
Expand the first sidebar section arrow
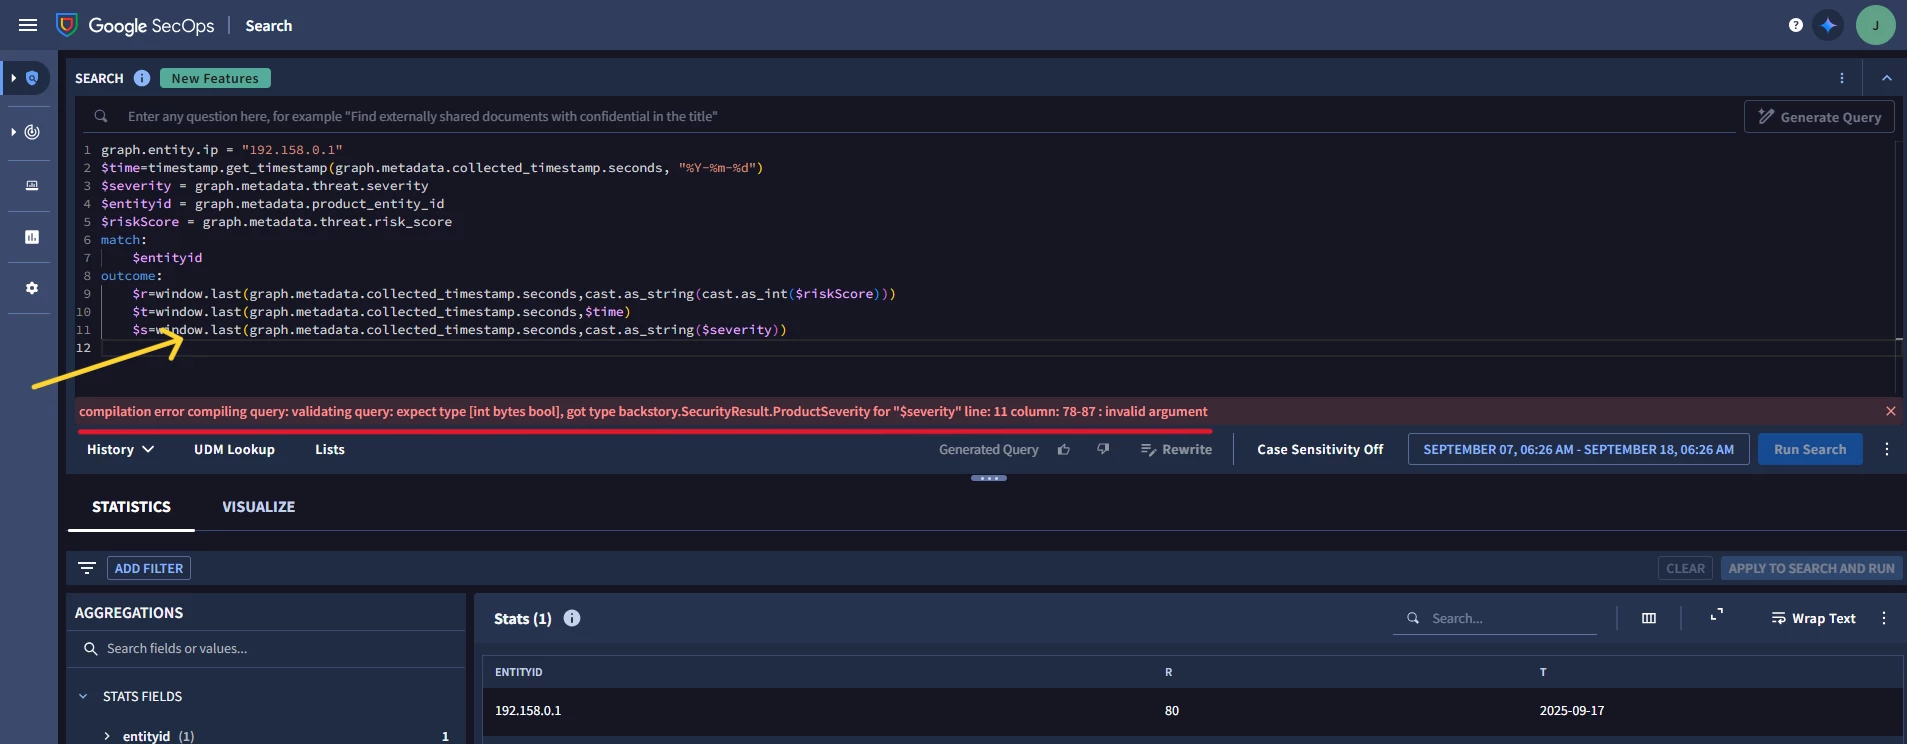(14, 78)
